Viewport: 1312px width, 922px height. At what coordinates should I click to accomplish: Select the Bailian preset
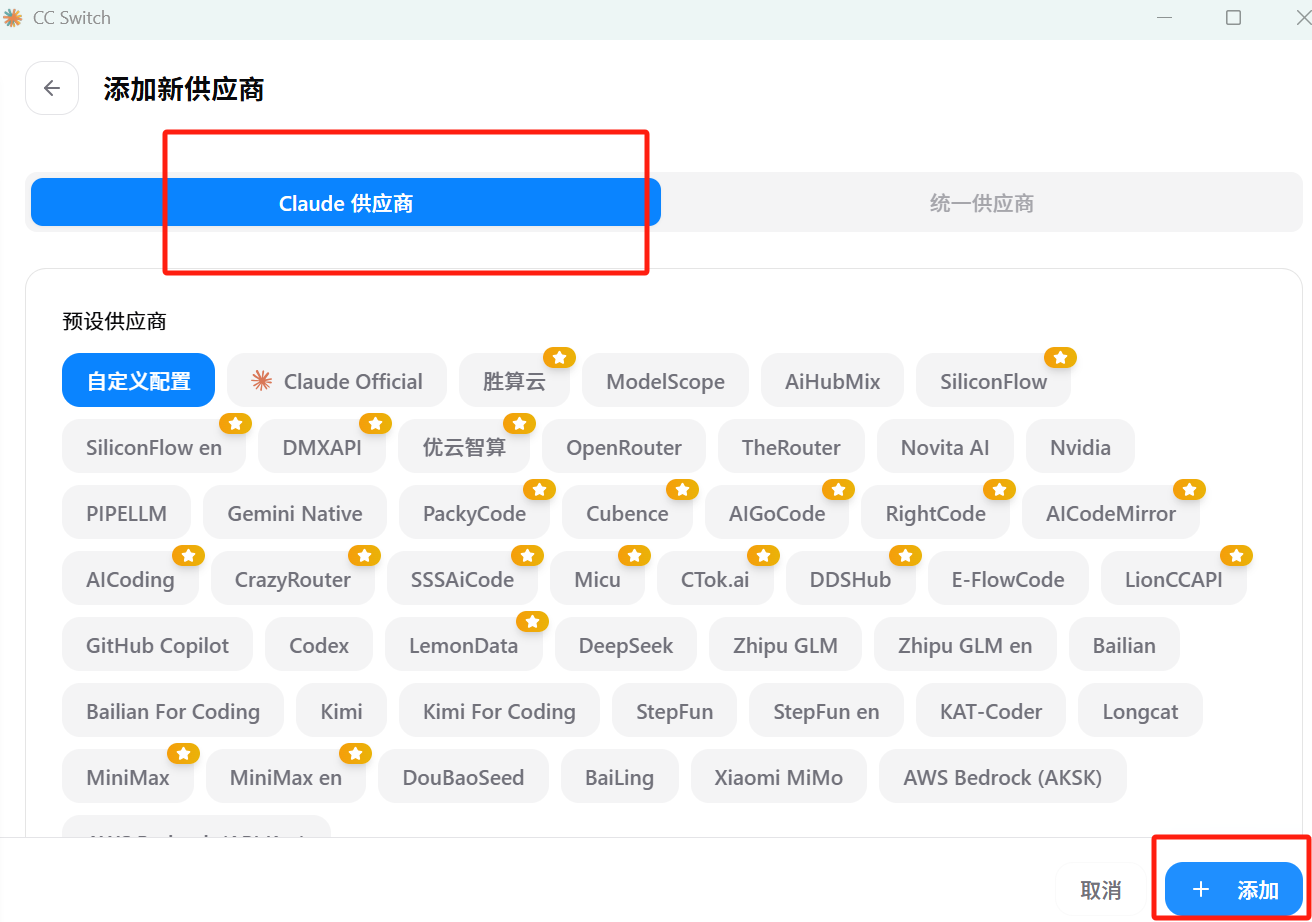[1124, 645]
